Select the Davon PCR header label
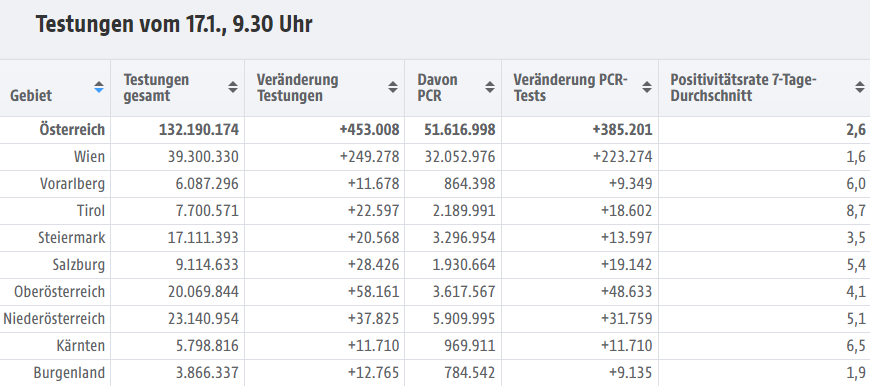The image size is (870, 386). point(438,88)
